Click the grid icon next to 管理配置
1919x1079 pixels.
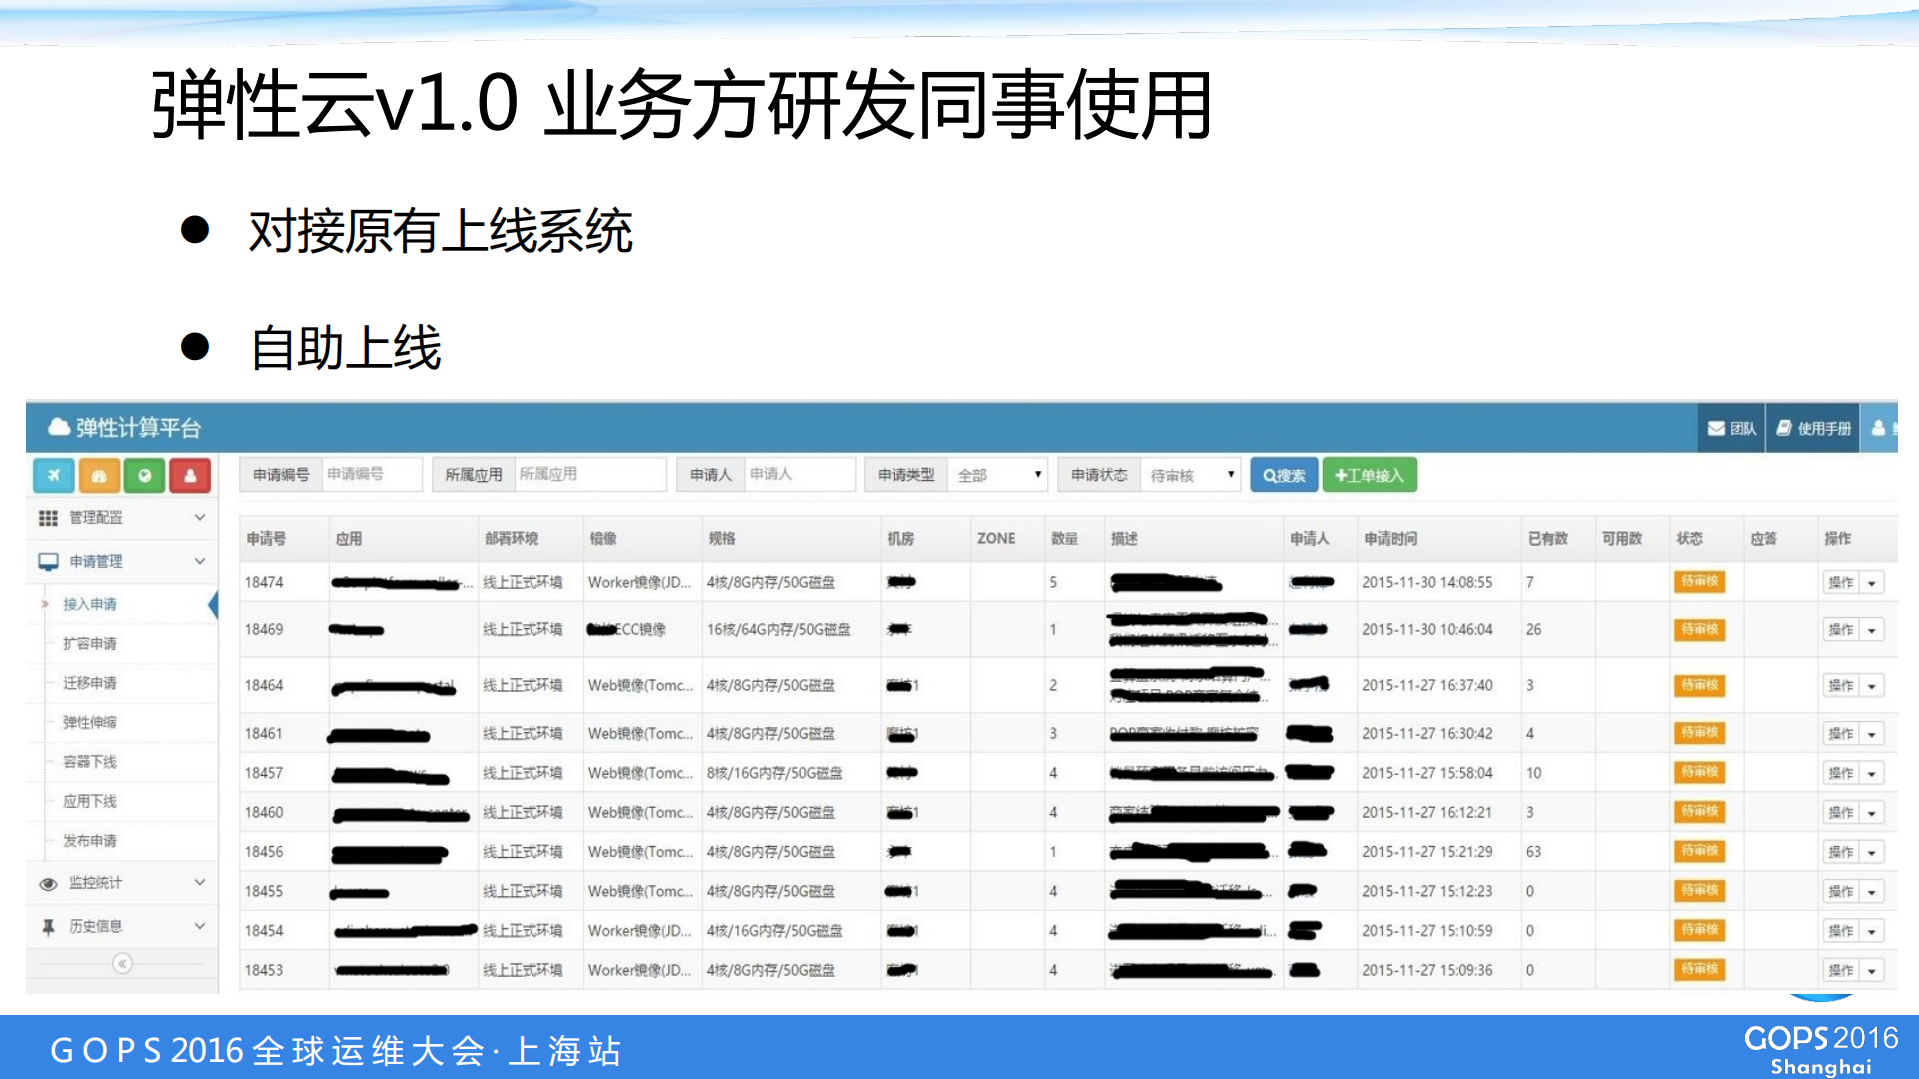click(46, 518)
